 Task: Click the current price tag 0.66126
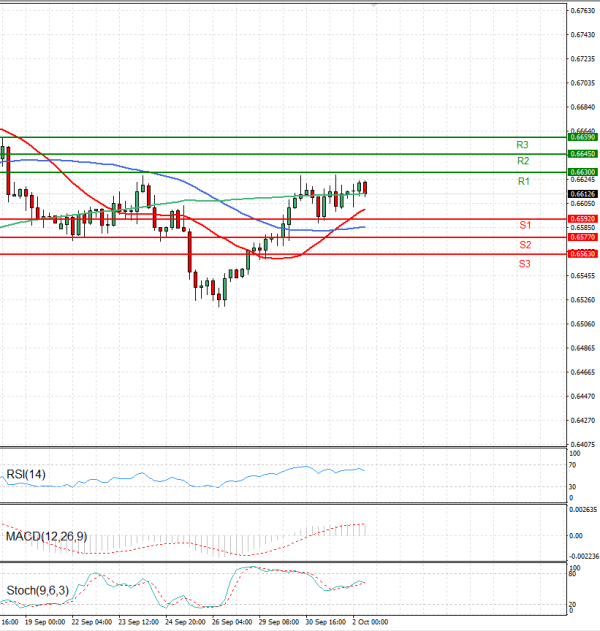point(583,194)
